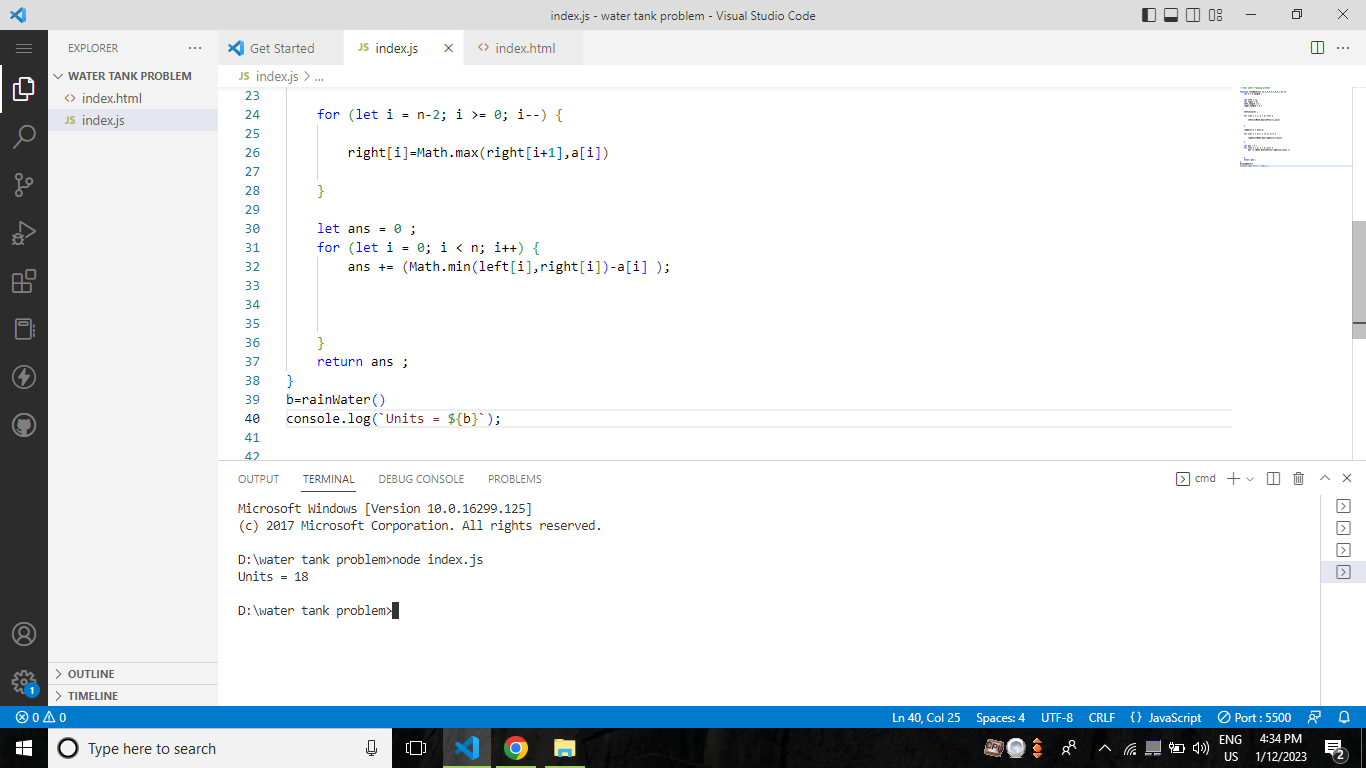The height and width of the screenshot is (768, 1366).
Task: Kill the terminal with the trash icon
Action: (1298, 478)
